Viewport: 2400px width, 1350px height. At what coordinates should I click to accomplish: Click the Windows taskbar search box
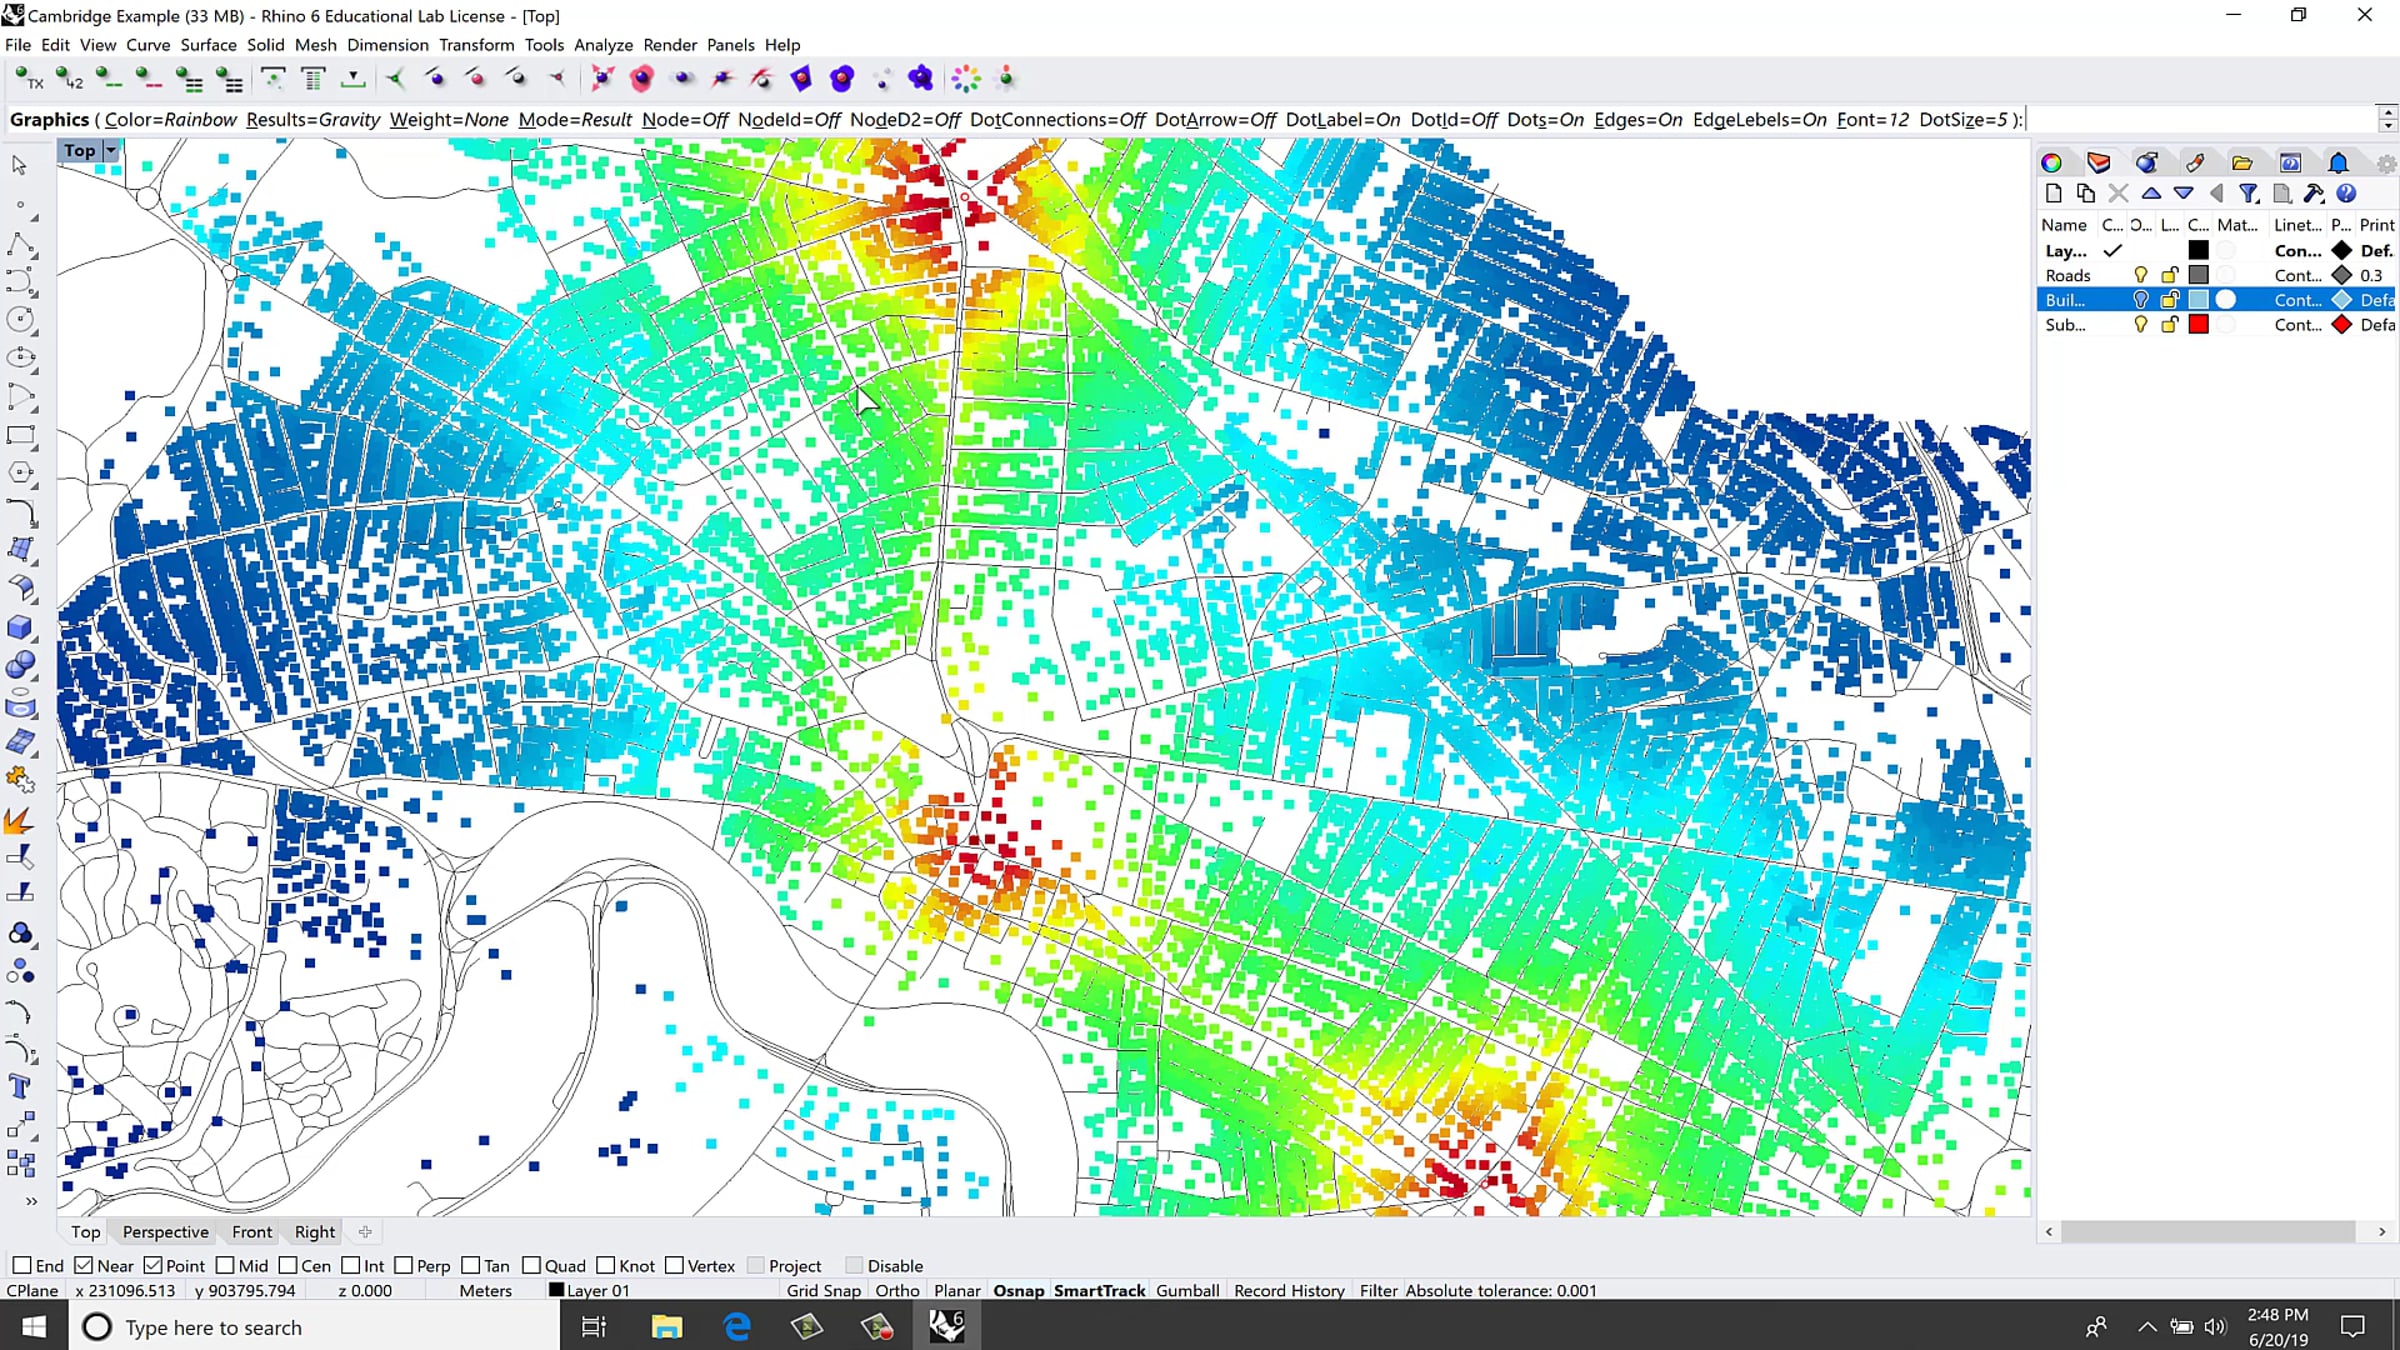coord(314,1327)
